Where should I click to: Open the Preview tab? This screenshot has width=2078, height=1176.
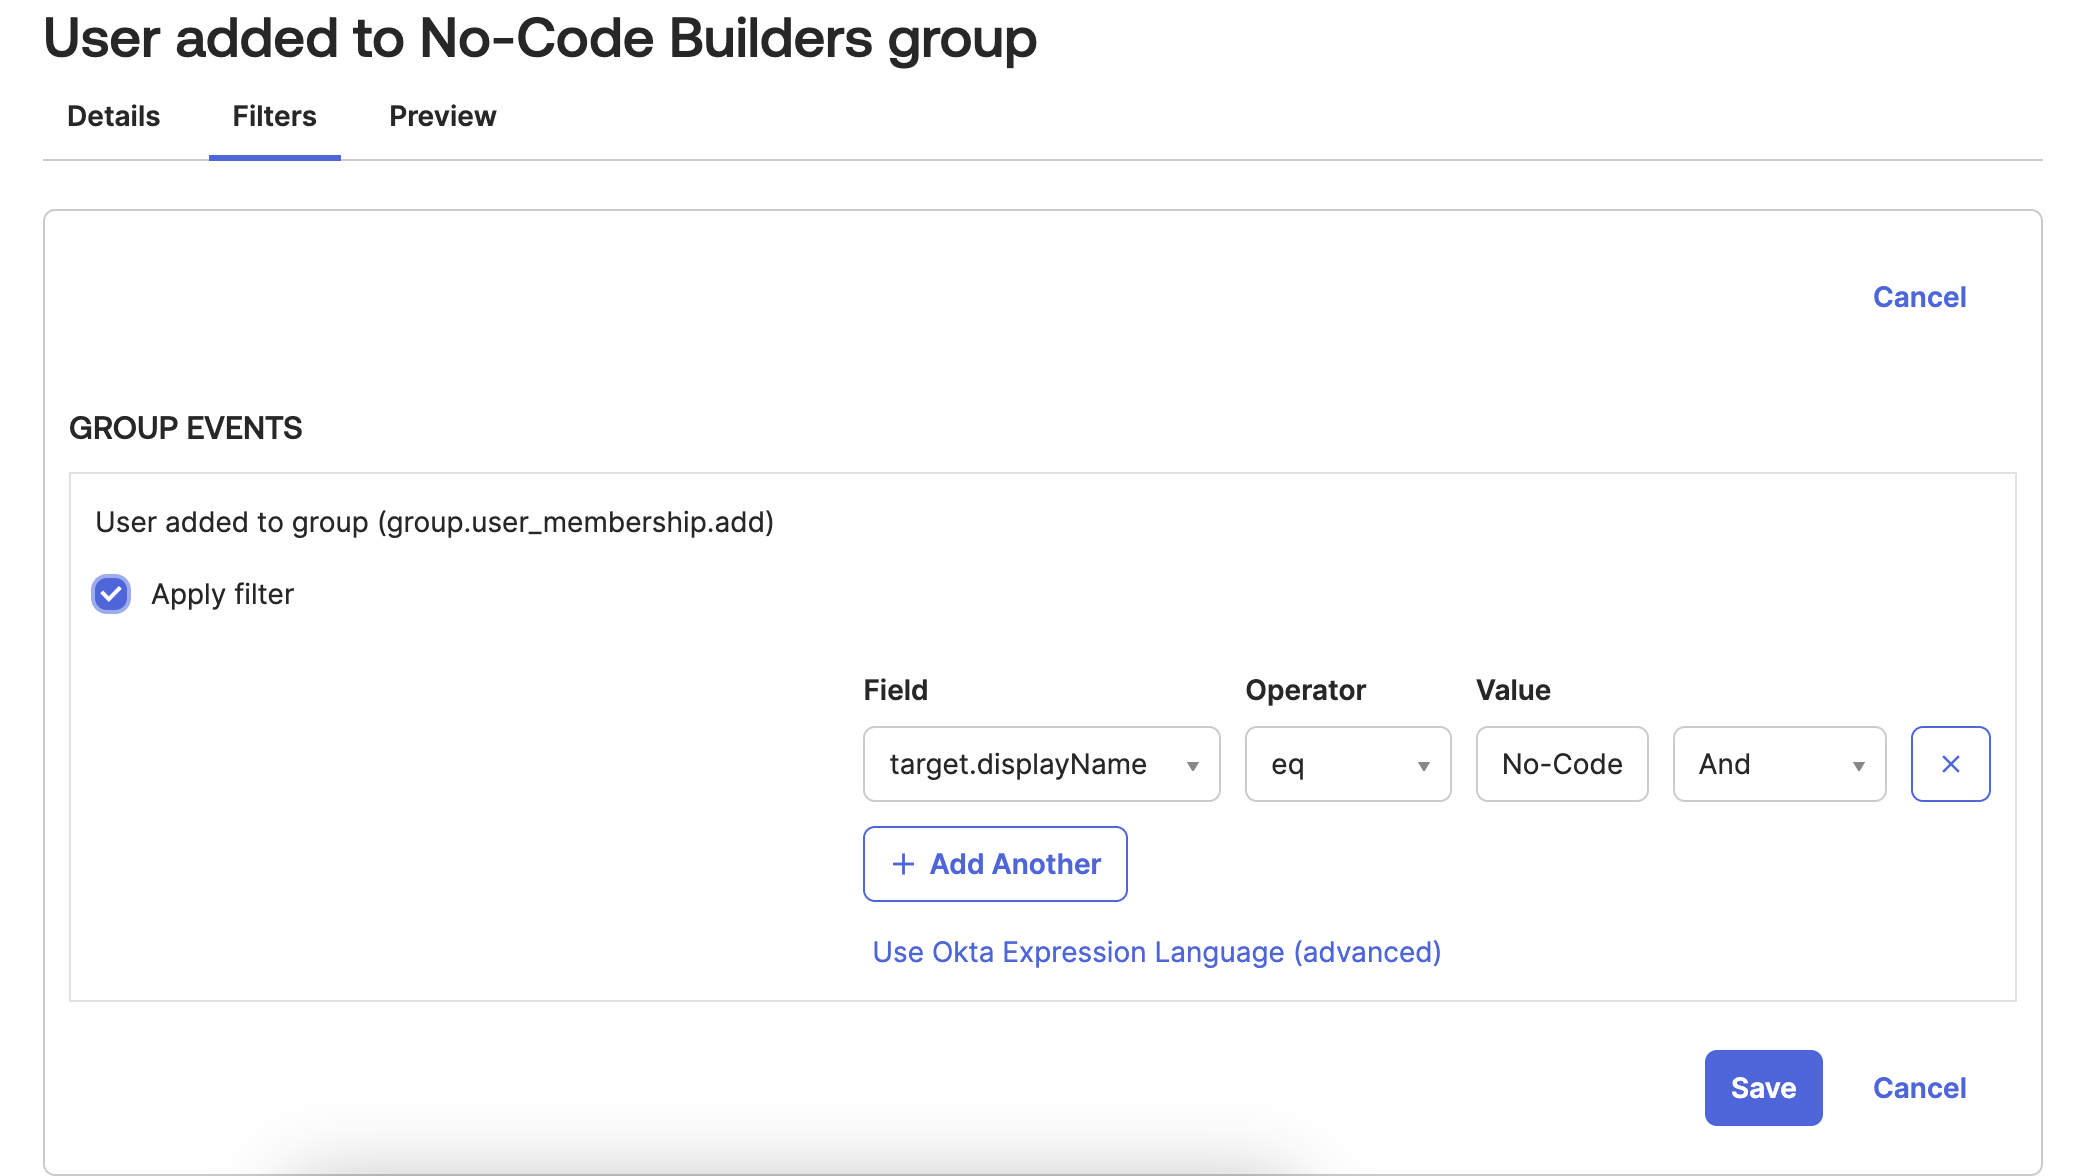[x=442, y=116]
